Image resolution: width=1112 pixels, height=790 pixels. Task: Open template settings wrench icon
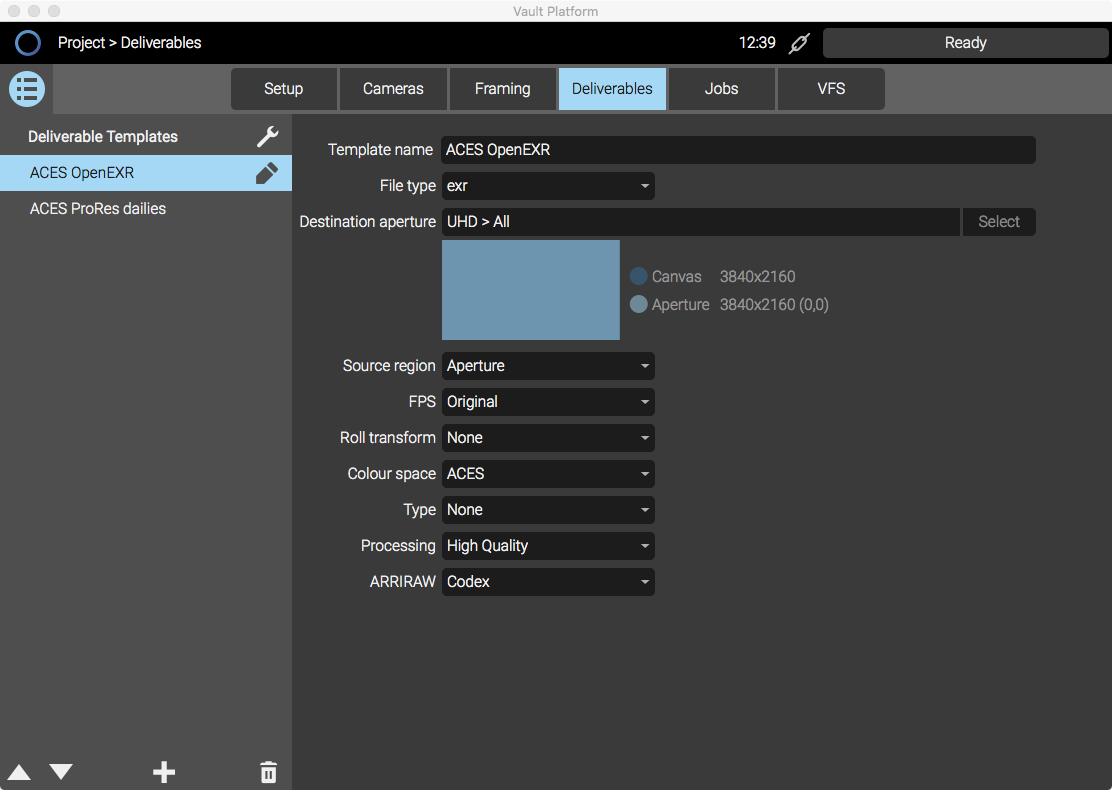click(267, 137)
